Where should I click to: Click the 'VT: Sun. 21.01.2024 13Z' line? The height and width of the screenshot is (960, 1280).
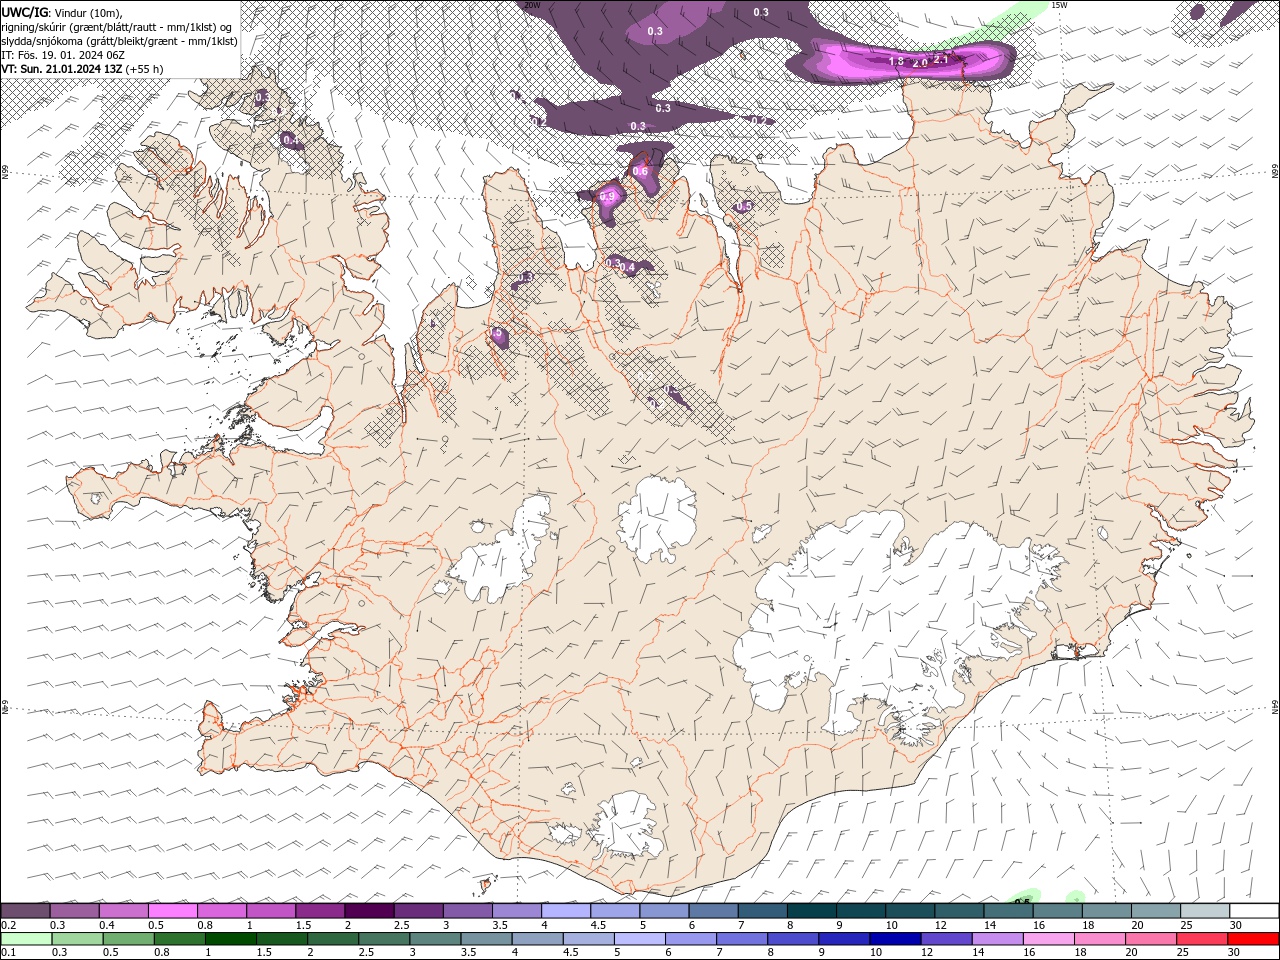[x=82, y=69]
